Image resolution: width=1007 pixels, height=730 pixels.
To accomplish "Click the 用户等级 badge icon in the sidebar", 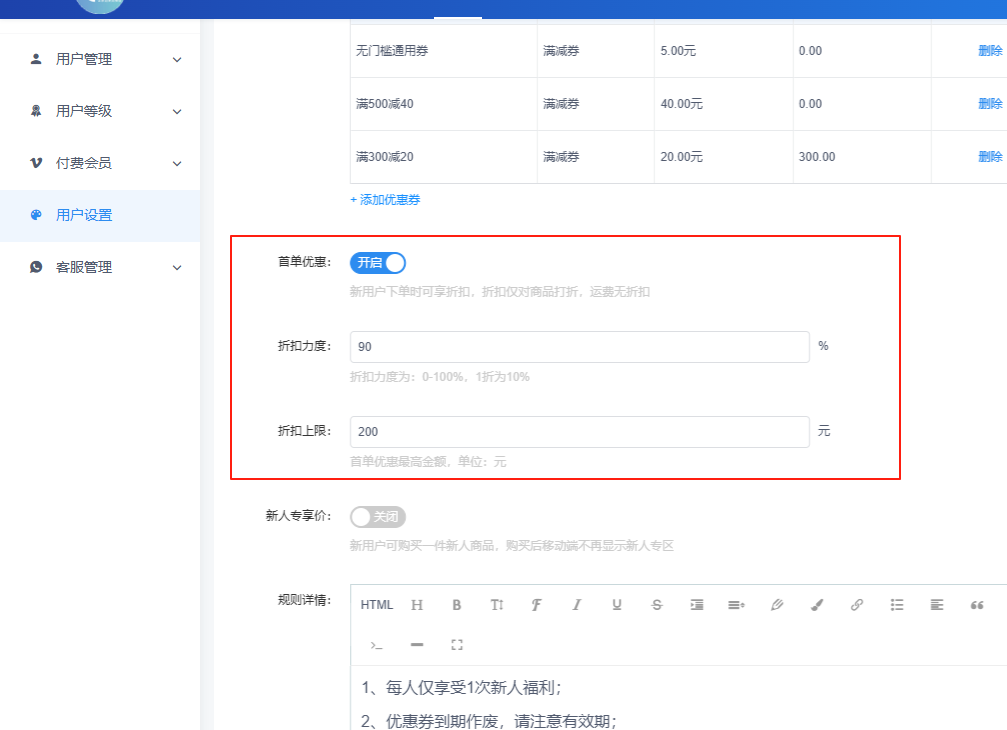I will (x=36, y=111).
